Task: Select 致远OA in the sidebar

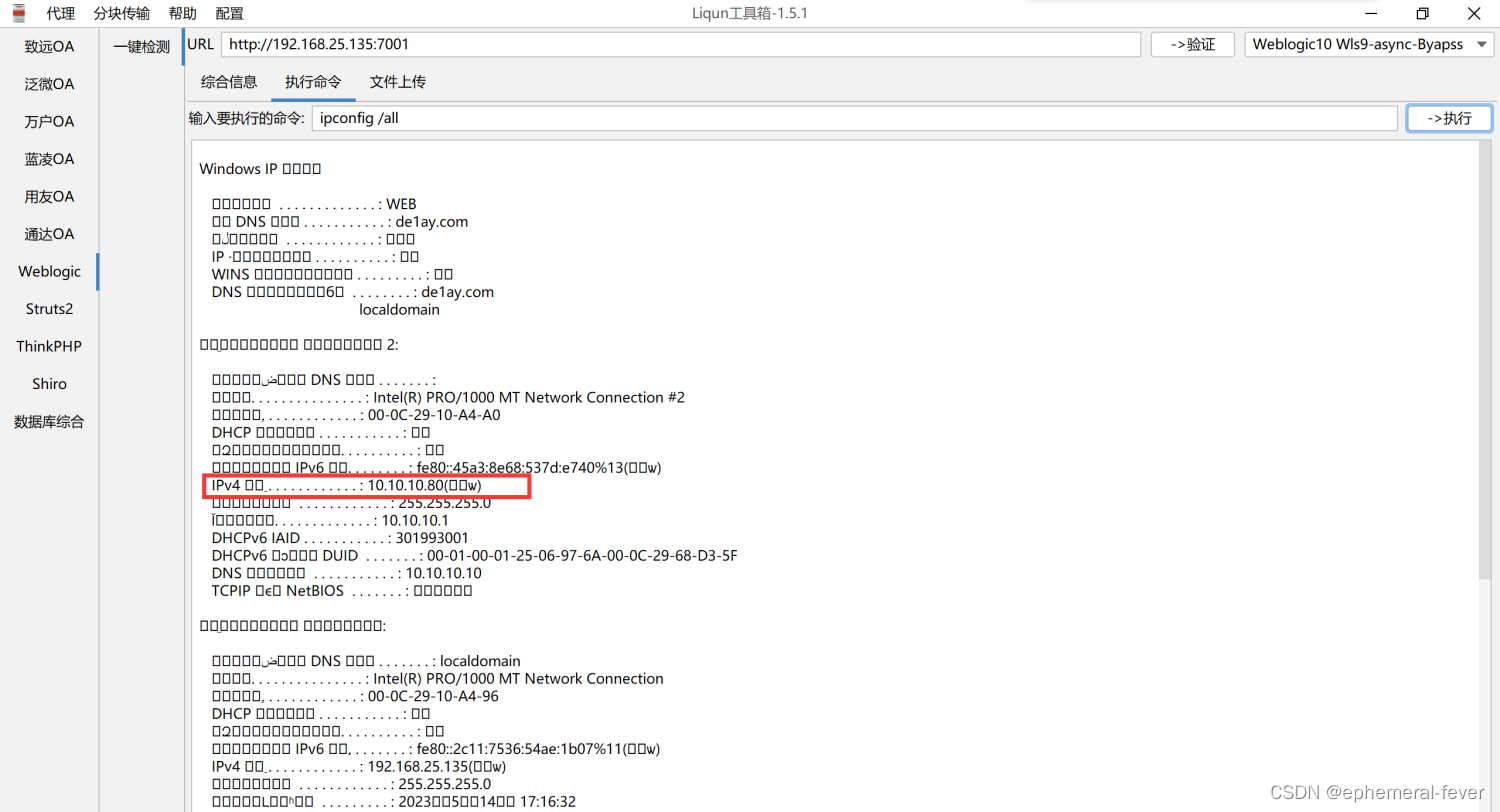Action: tap(49, 47)
